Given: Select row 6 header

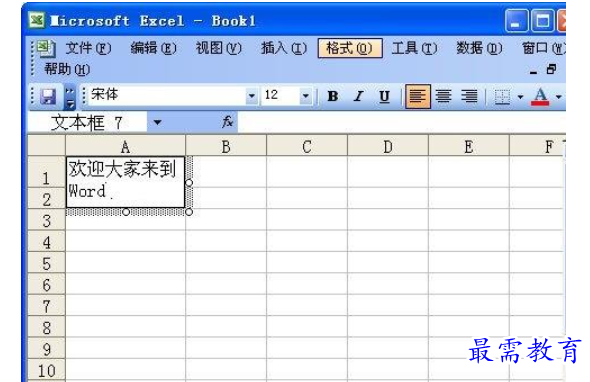Looking at the screenshot, I should 46,284.
